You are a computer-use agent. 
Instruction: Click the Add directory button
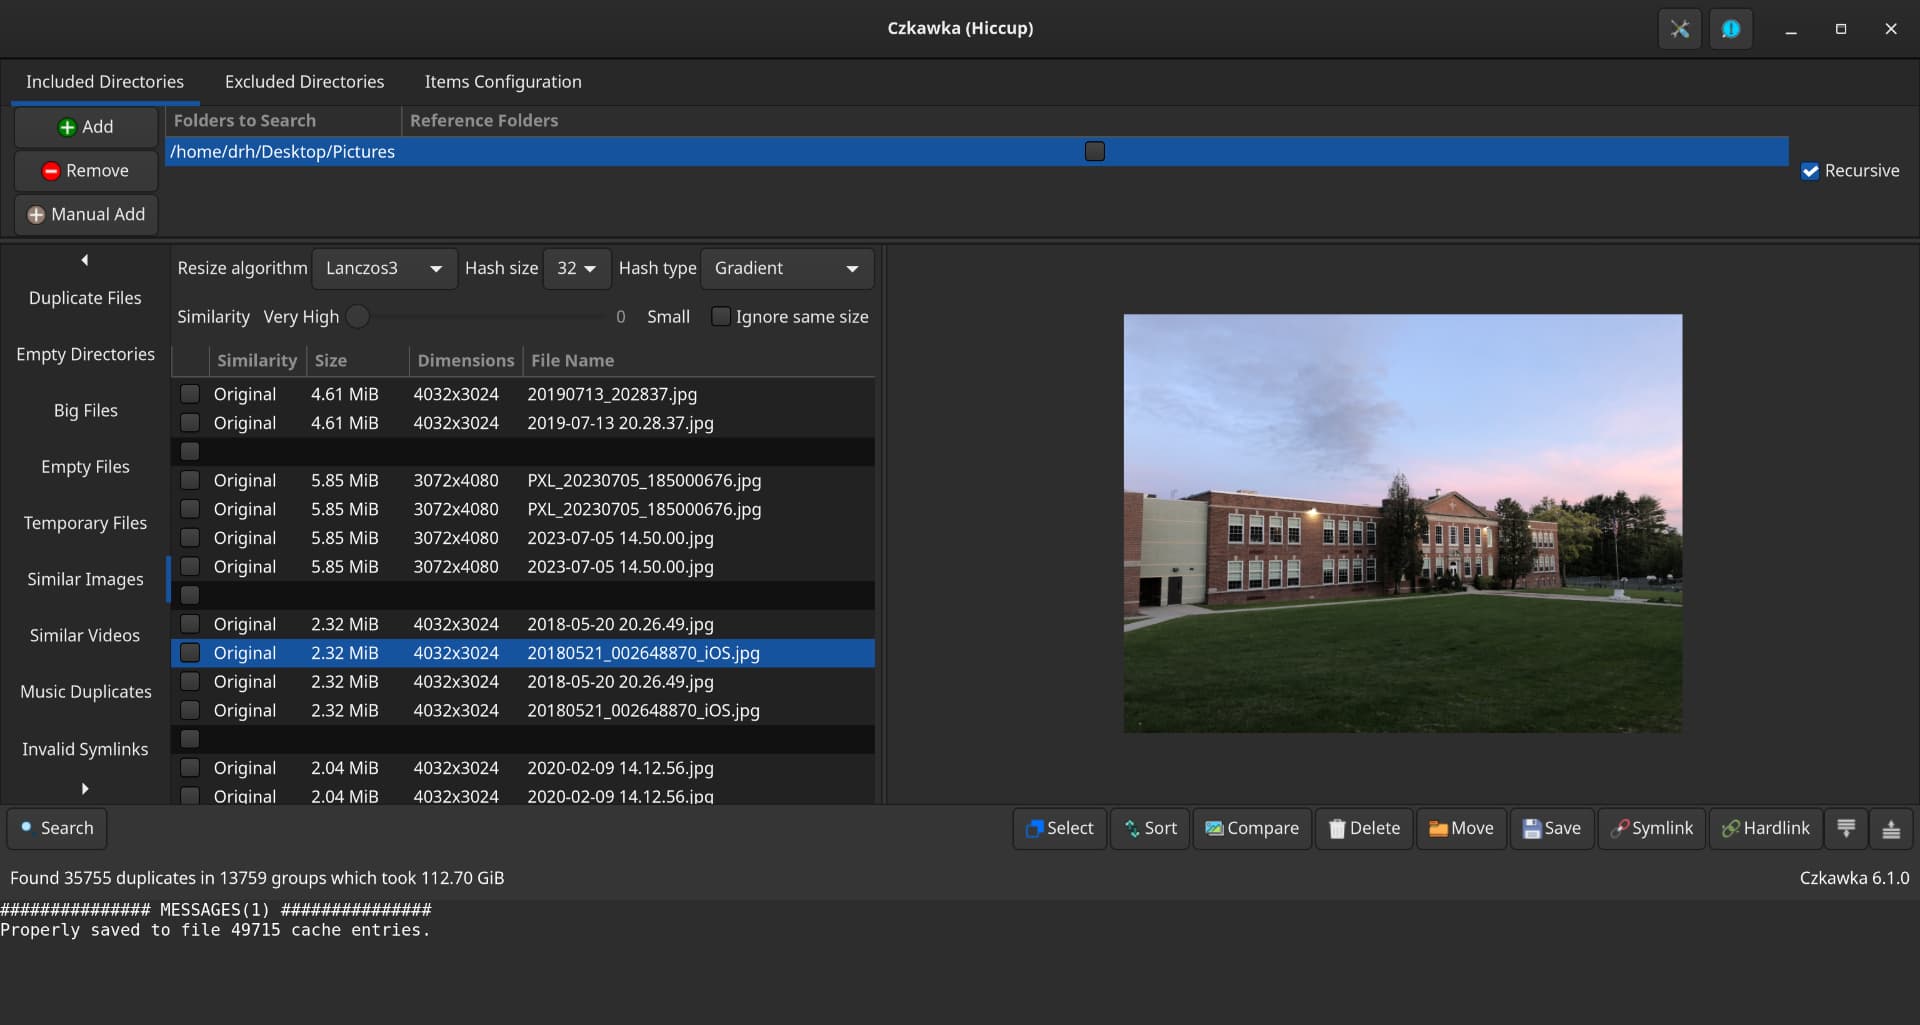(86, 127)
